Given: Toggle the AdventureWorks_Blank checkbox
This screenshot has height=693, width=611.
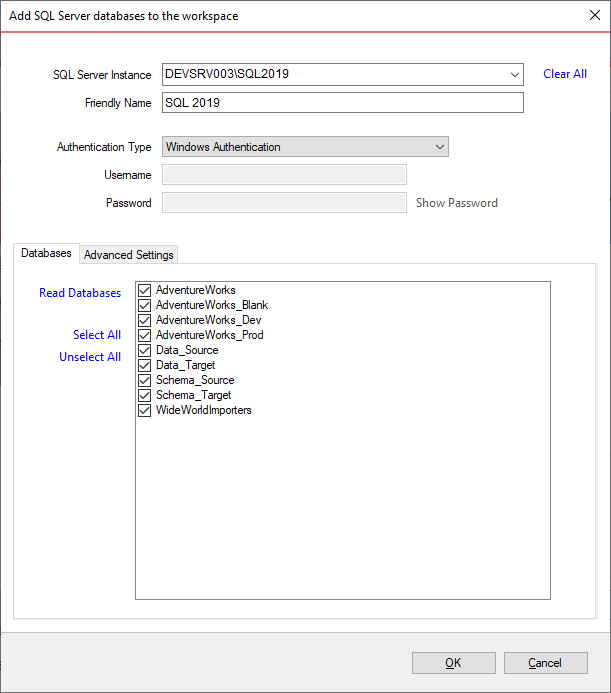Looking at the screenshot, I should pyautogui.click(x=145, y=305).
